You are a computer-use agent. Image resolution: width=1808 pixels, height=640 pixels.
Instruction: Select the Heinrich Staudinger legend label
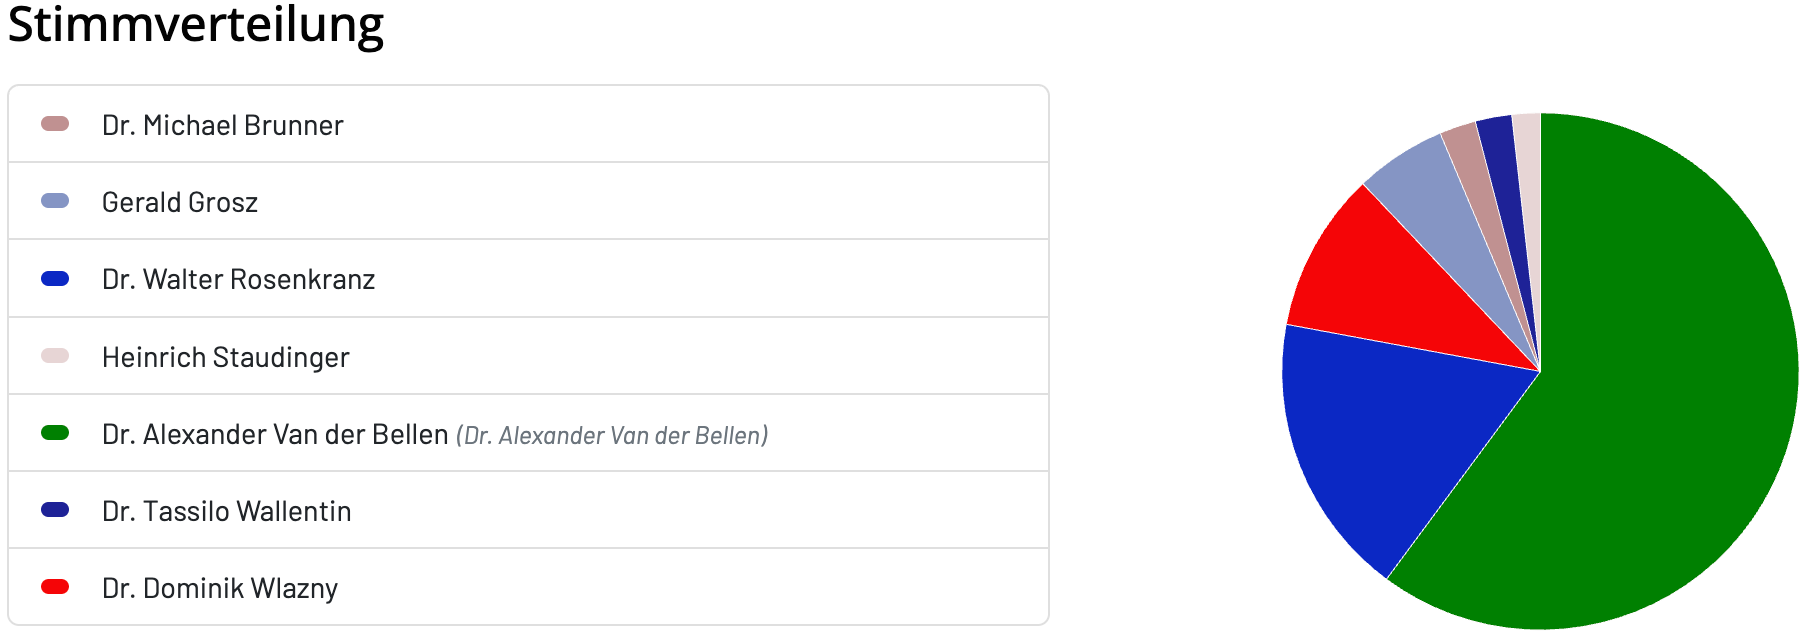point(226,357)
